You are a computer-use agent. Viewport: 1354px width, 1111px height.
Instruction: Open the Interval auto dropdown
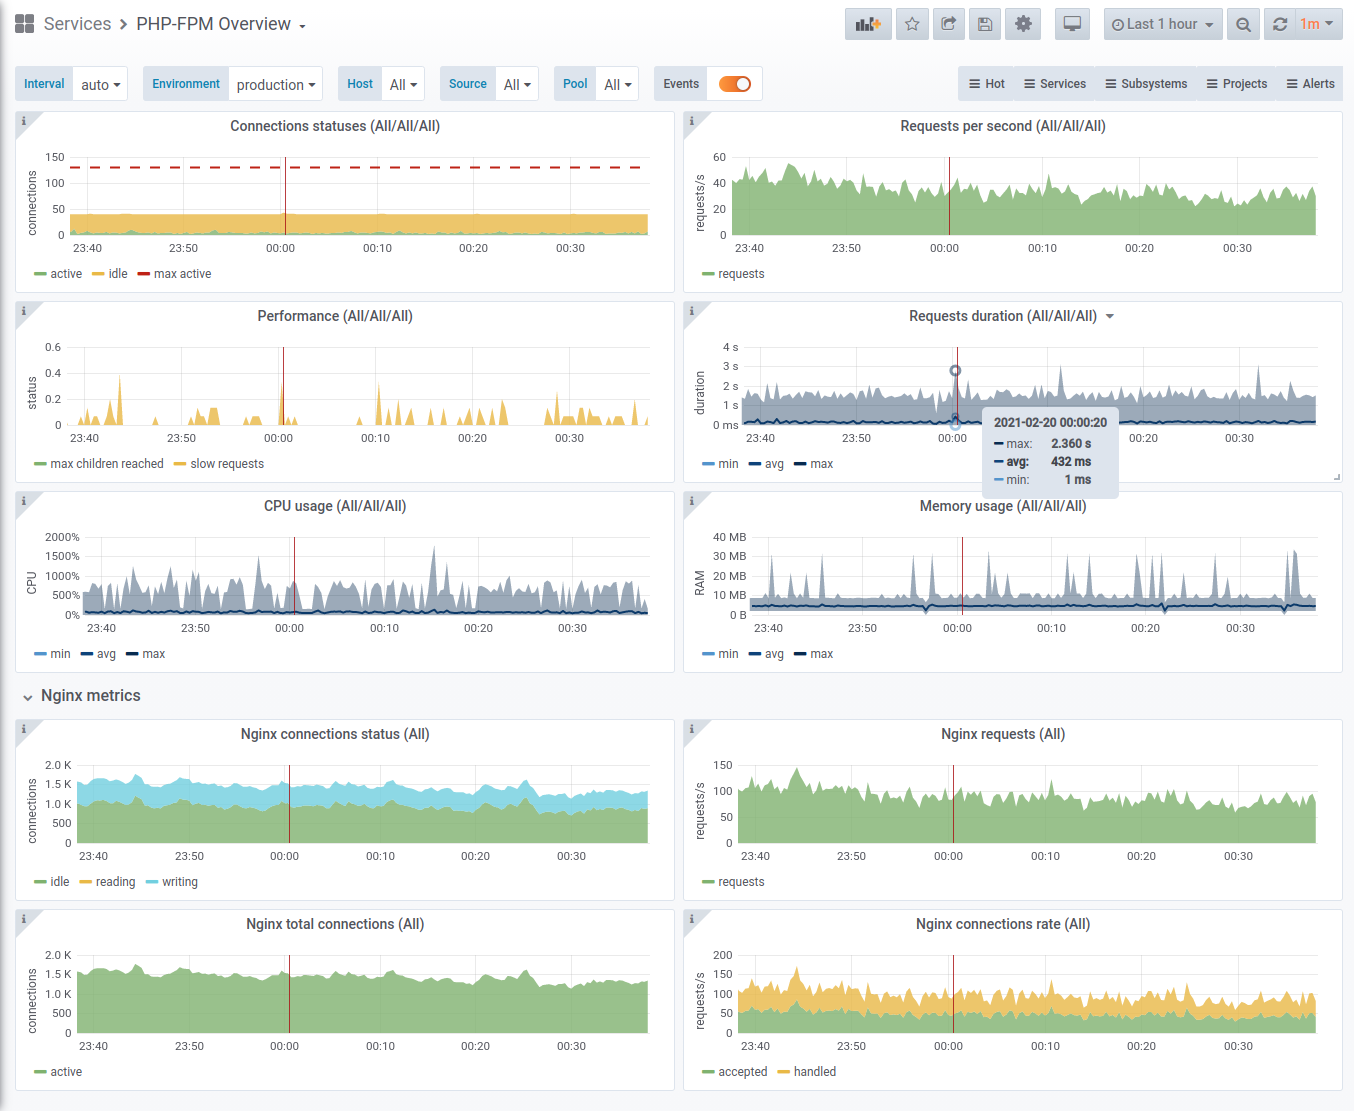101,84
